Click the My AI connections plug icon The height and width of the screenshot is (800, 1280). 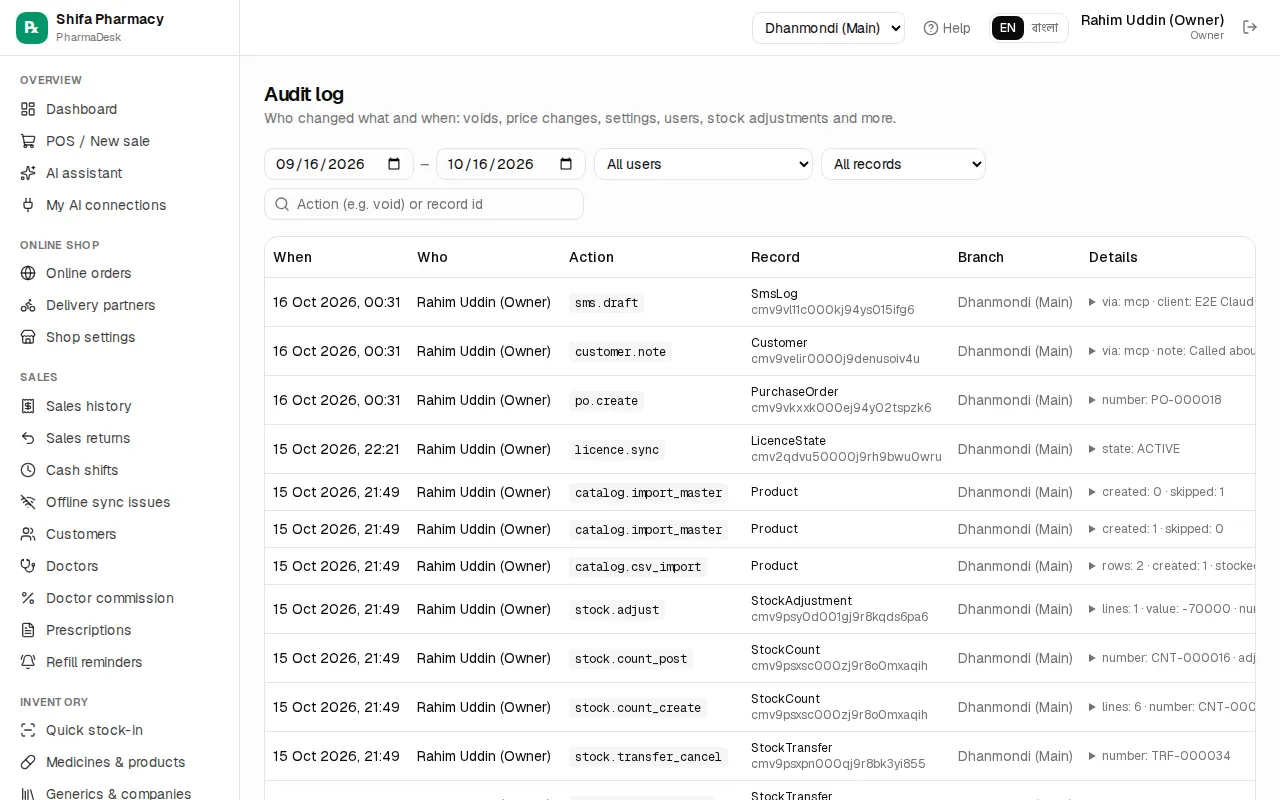point(28,205)
